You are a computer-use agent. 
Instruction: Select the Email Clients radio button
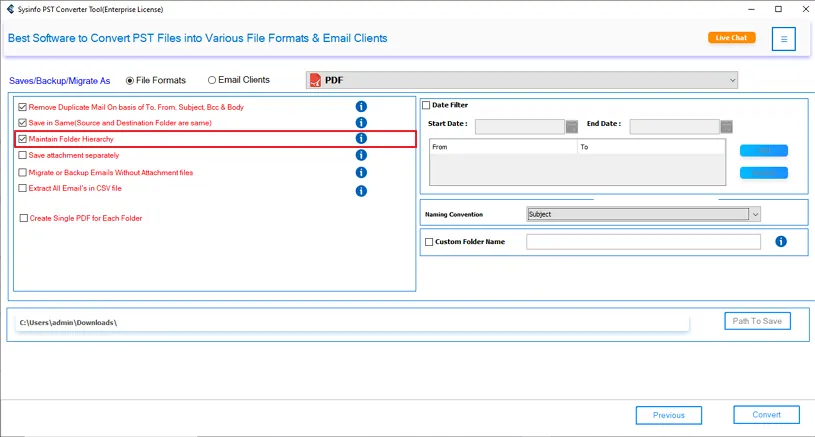[212, 80]
